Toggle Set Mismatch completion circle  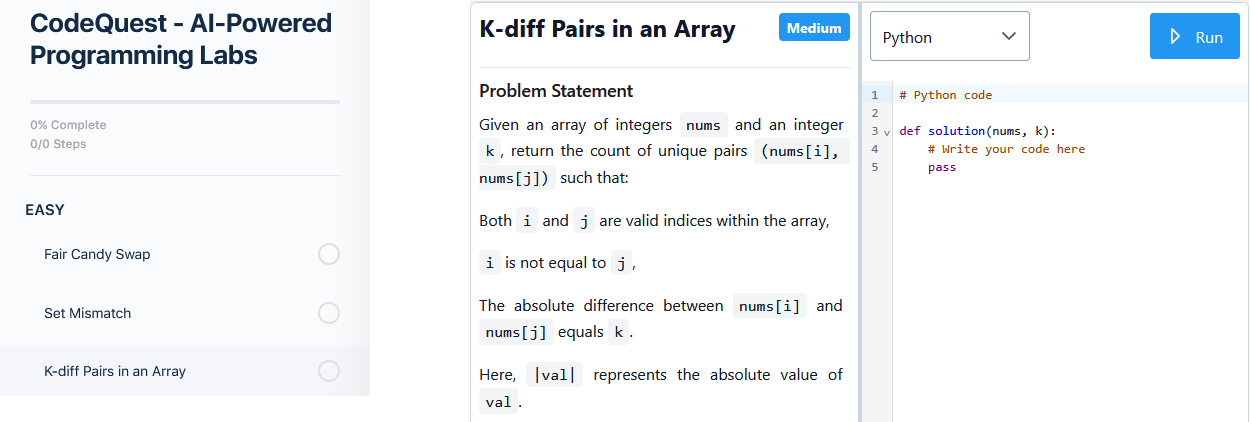[329, 313]
